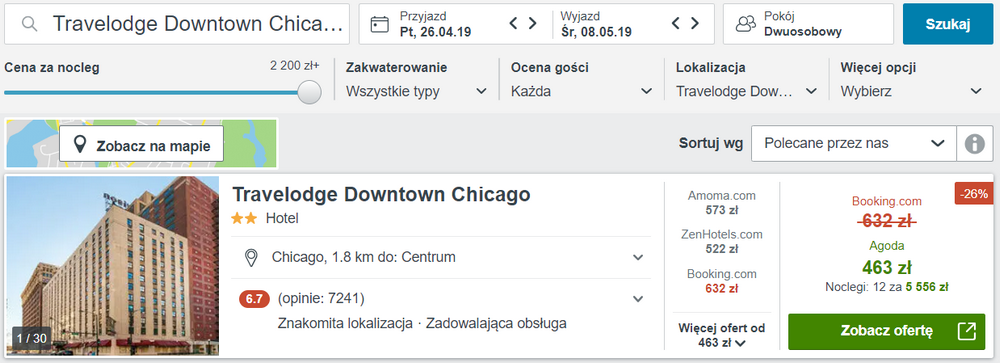Click the external link icon on Zobacz ofertę
This screenshot has width=1000, height=363.
click(x=966, y=331)
